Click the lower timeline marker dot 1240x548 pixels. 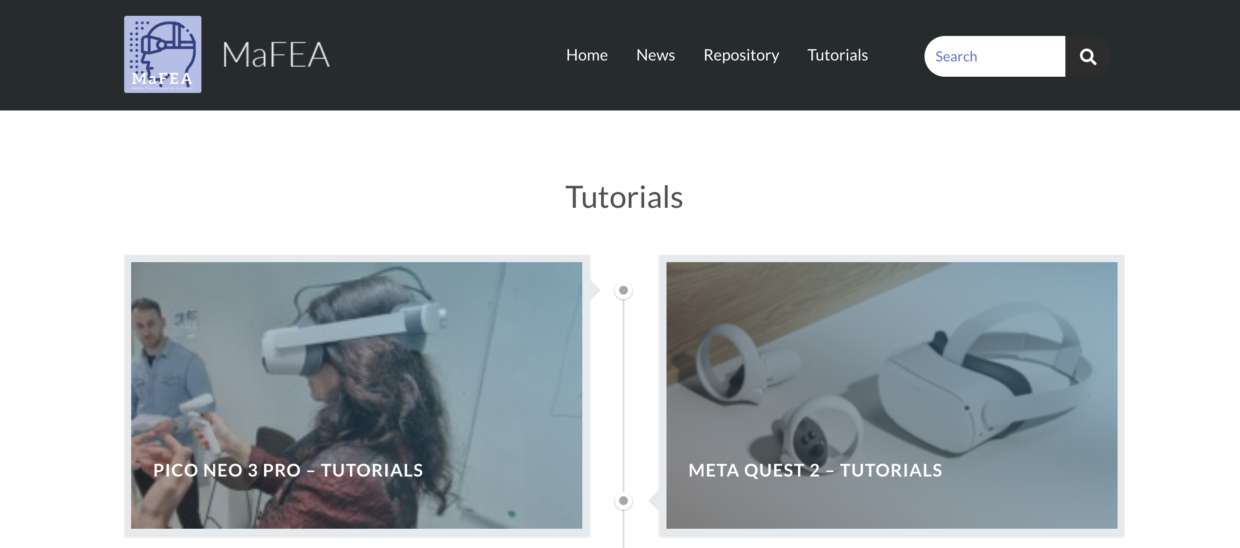(624, 501)
